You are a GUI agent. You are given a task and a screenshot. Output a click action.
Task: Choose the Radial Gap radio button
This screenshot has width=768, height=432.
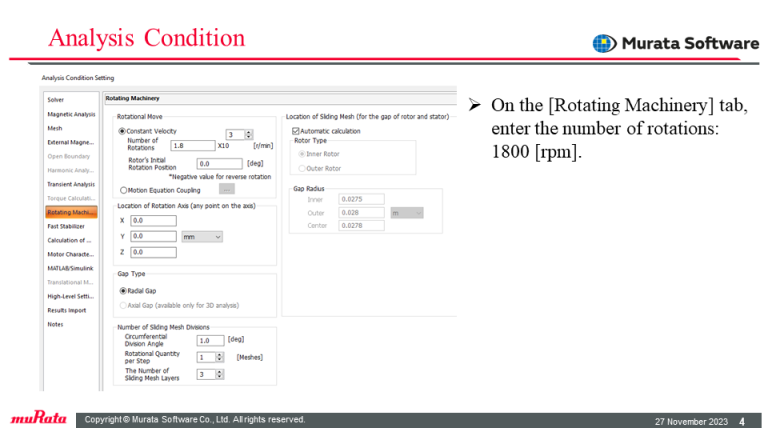coord(123,291)
